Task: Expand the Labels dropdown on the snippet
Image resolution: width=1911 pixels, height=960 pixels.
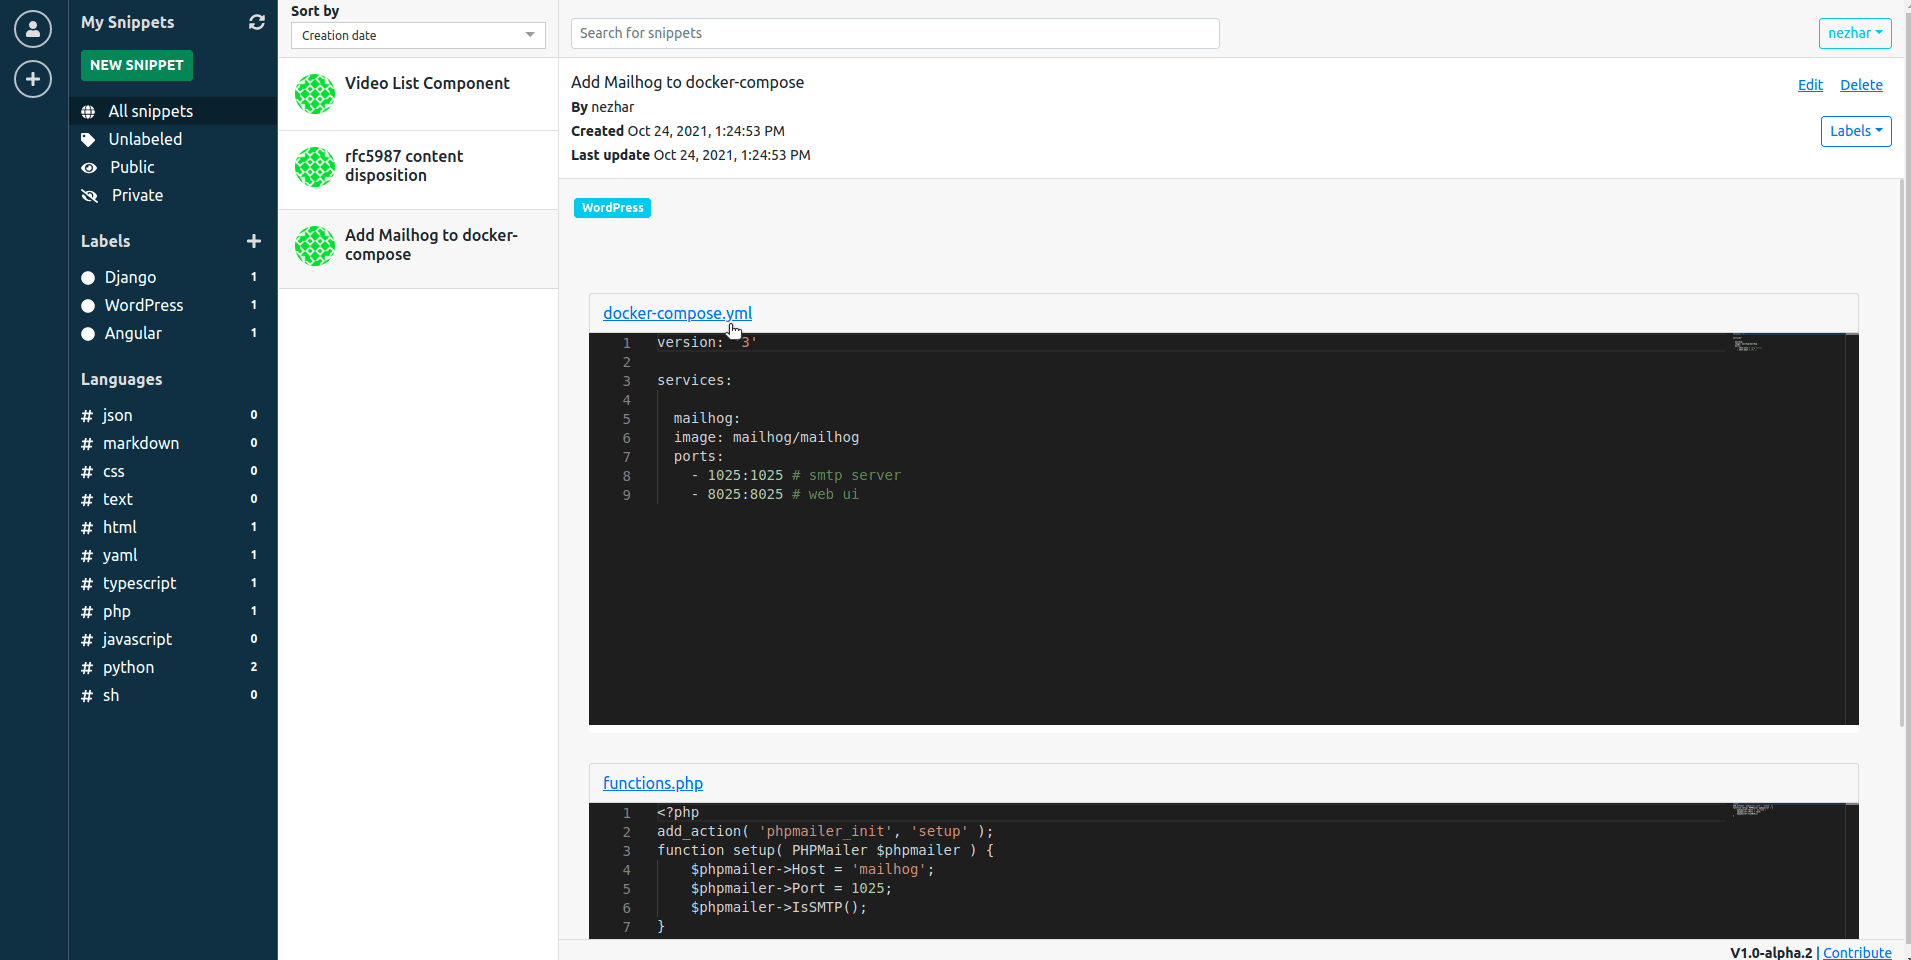Action: point(1856,131)
